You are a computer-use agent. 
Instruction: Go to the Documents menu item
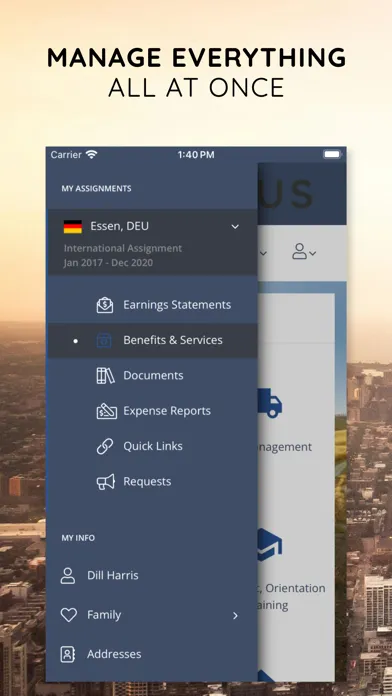(x=152, y=376)
